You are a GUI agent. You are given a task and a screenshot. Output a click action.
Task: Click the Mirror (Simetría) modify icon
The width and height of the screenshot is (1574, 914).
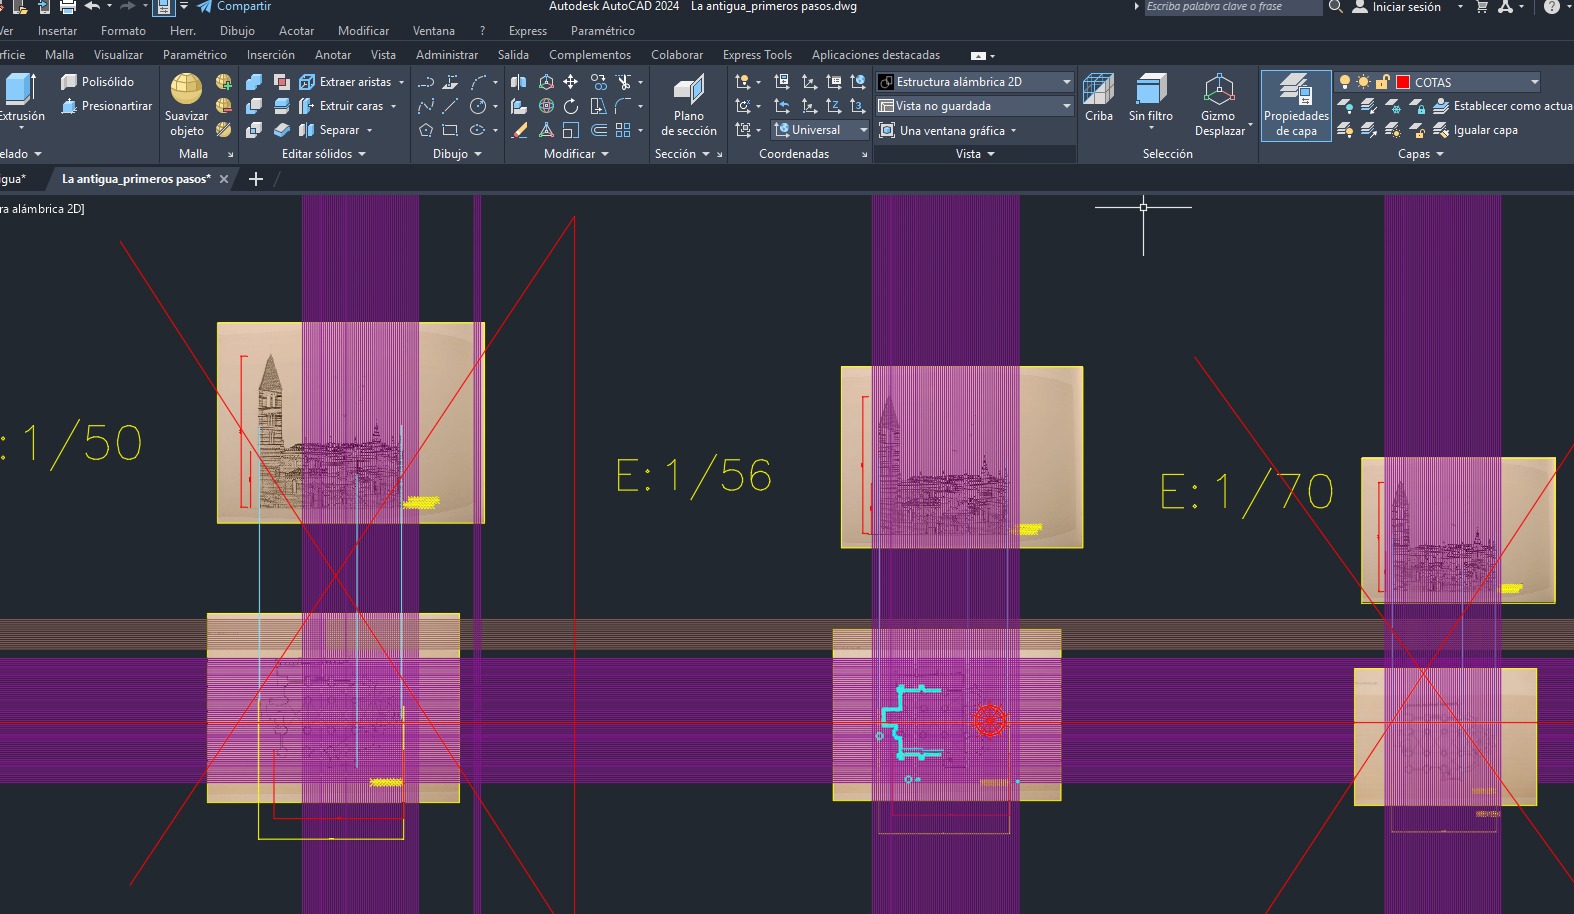point(519,82)
